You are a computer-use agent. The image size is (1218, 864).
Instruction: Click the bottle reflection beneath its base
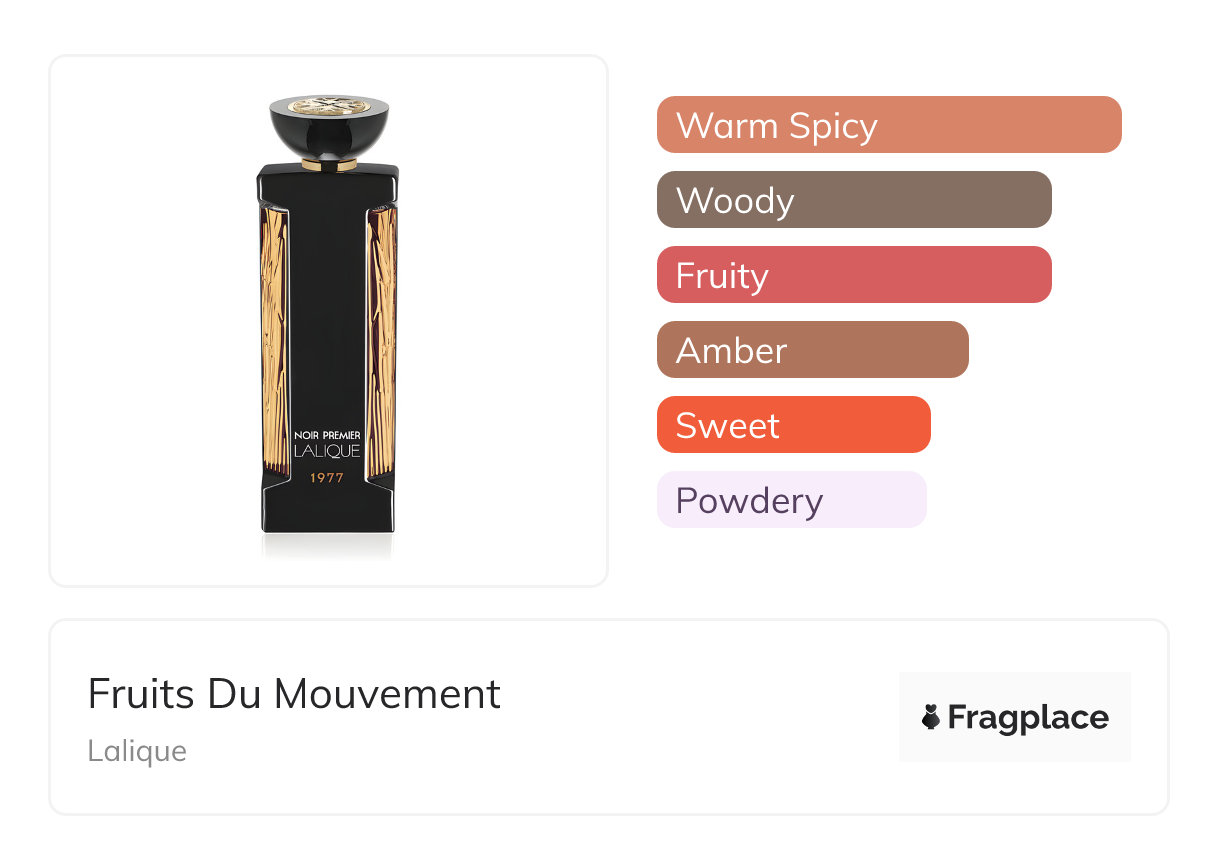[x=327, y=544]
